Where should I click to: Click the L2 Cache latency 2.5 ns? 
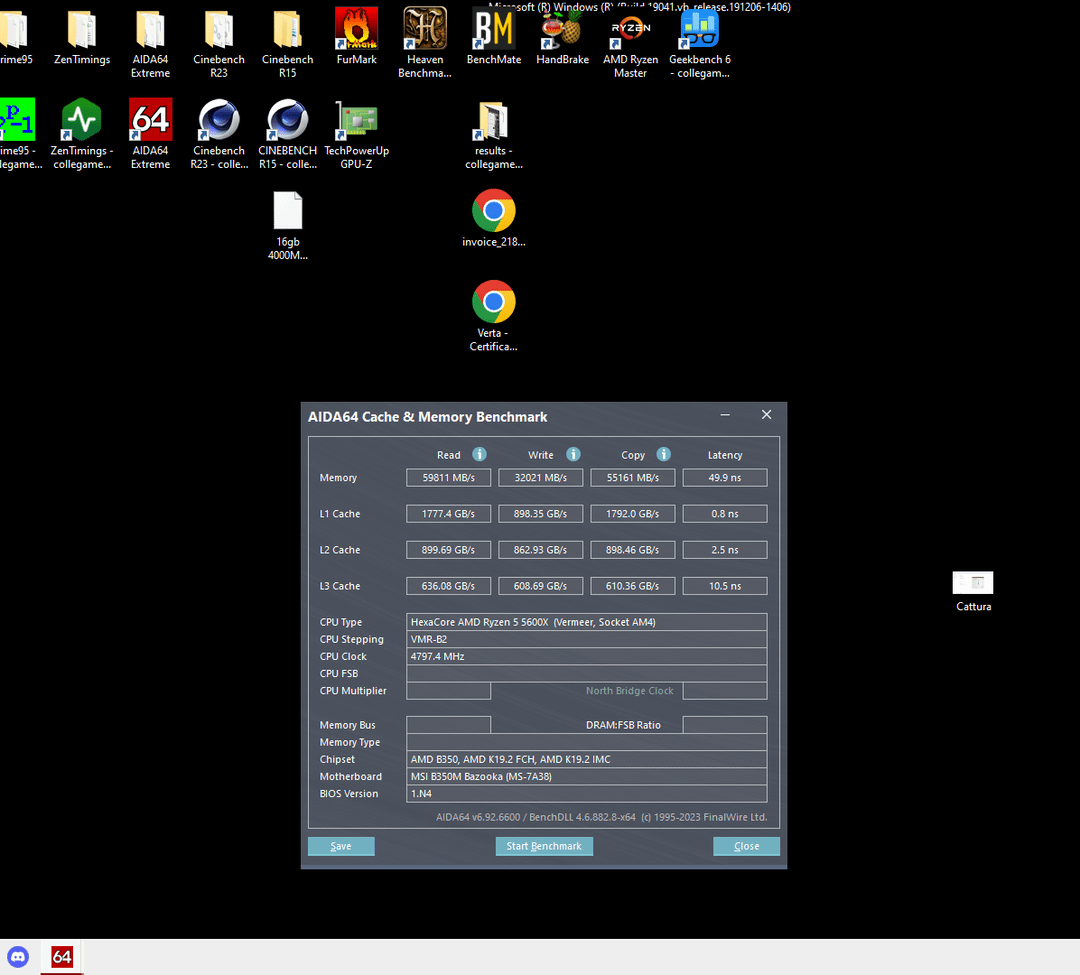tap(725, 550)
